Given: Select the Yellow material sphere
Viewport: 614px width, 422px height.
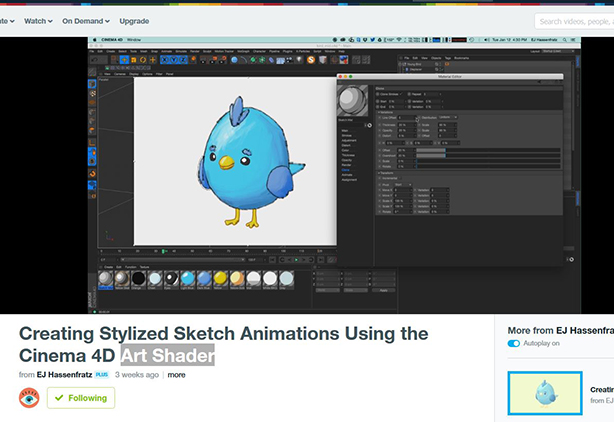Looking at the screenshot, I should coord(220,278).
